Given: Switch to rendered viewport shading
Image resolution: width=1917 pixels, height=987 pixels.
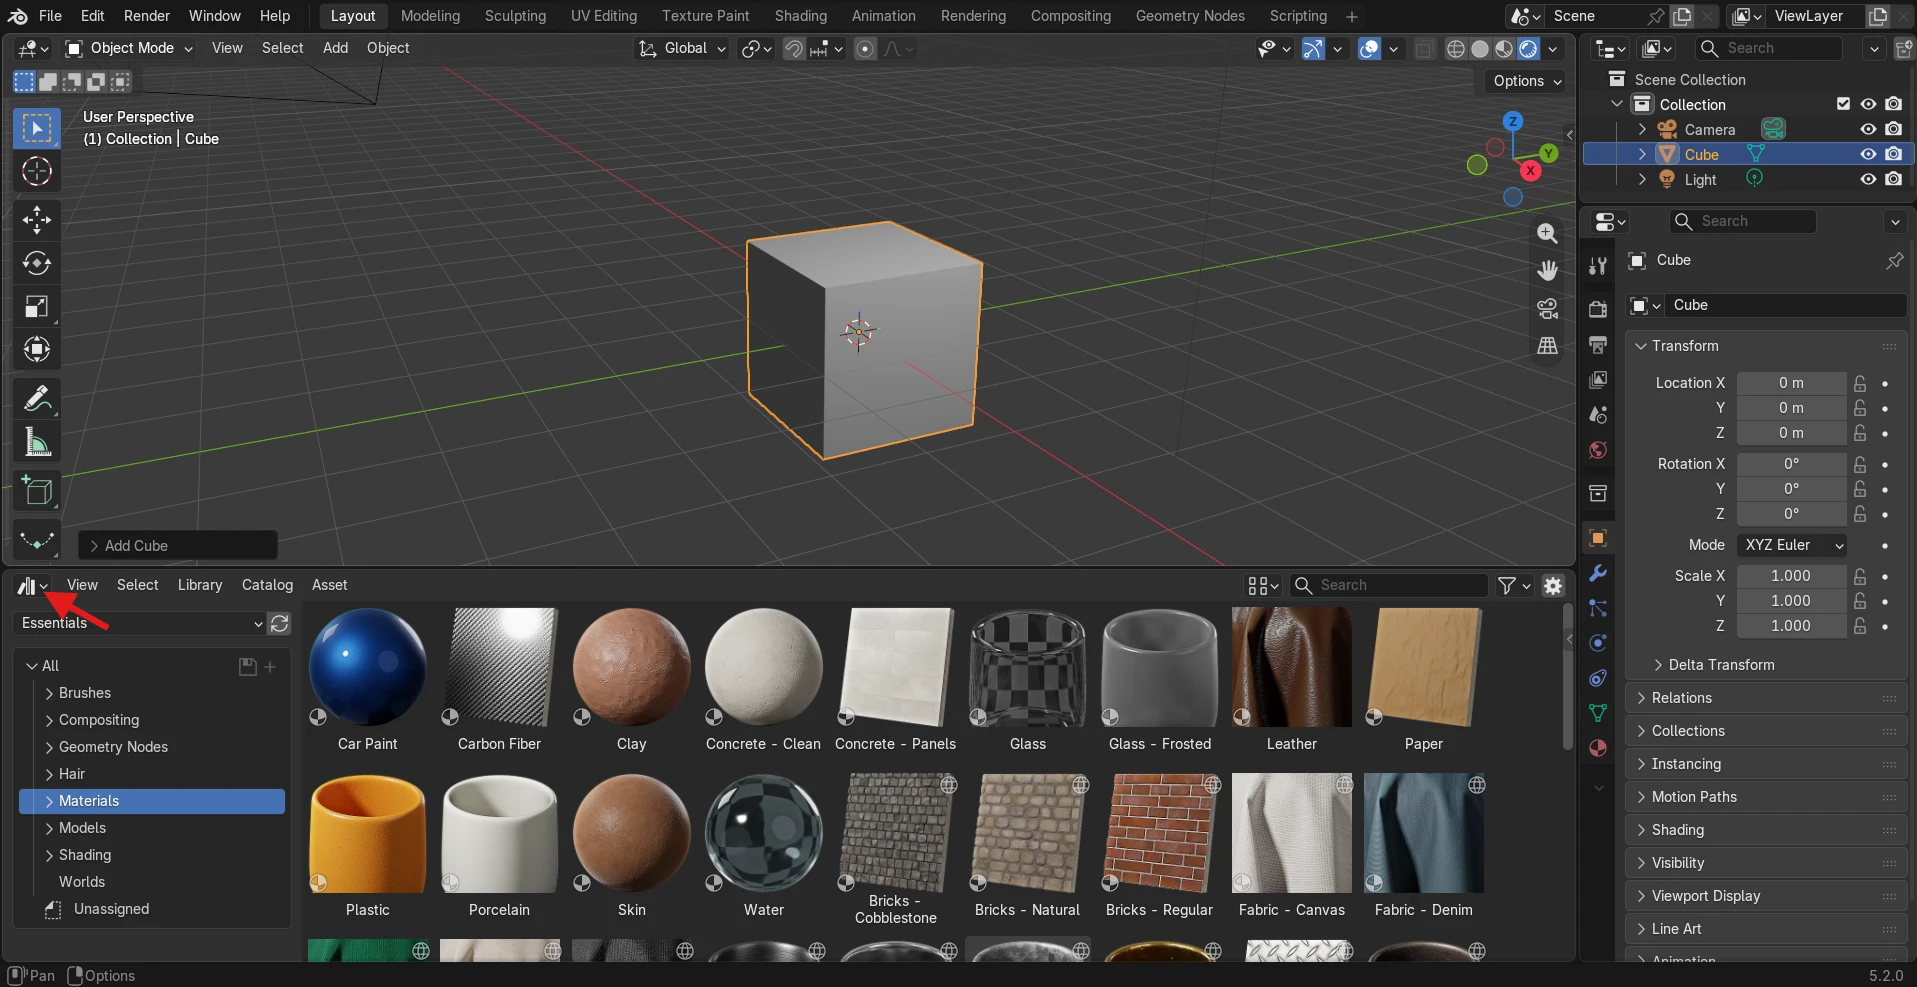Looking at the screenshot, I should [1528, 48].
